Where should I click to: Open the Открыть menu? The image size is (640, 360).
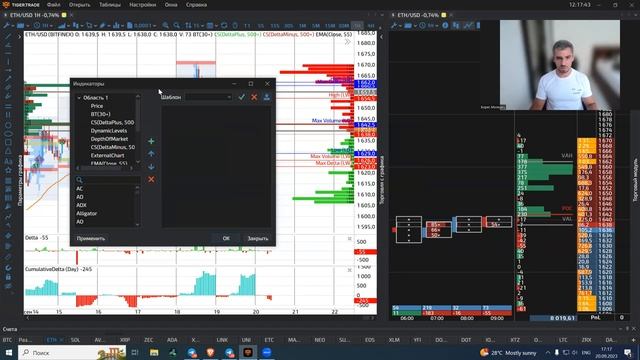80,5
